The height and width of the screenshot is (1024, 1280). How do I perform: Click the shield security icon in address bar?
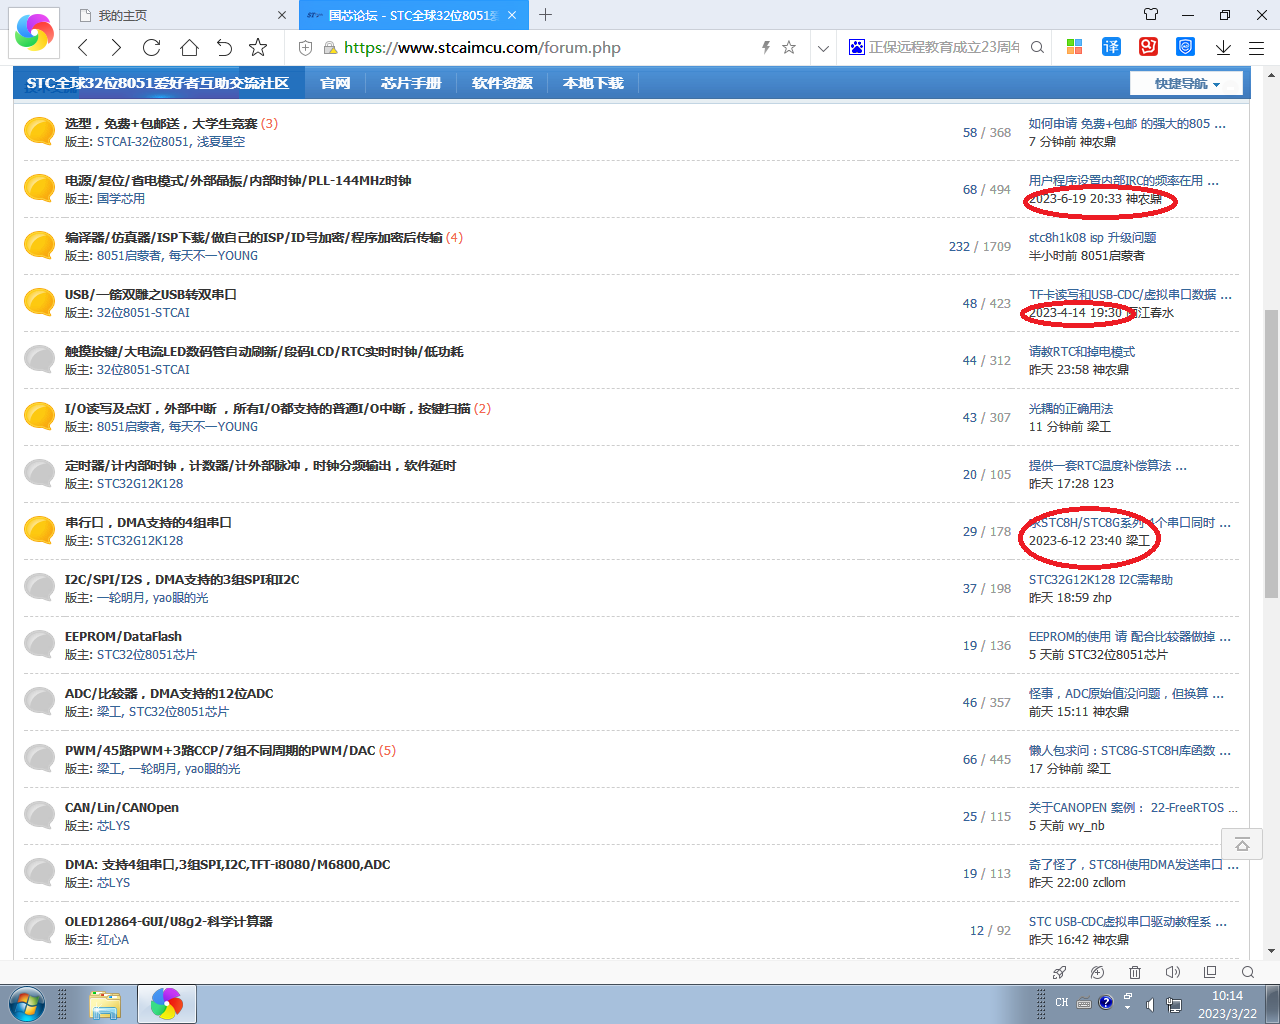pos(306,47)
